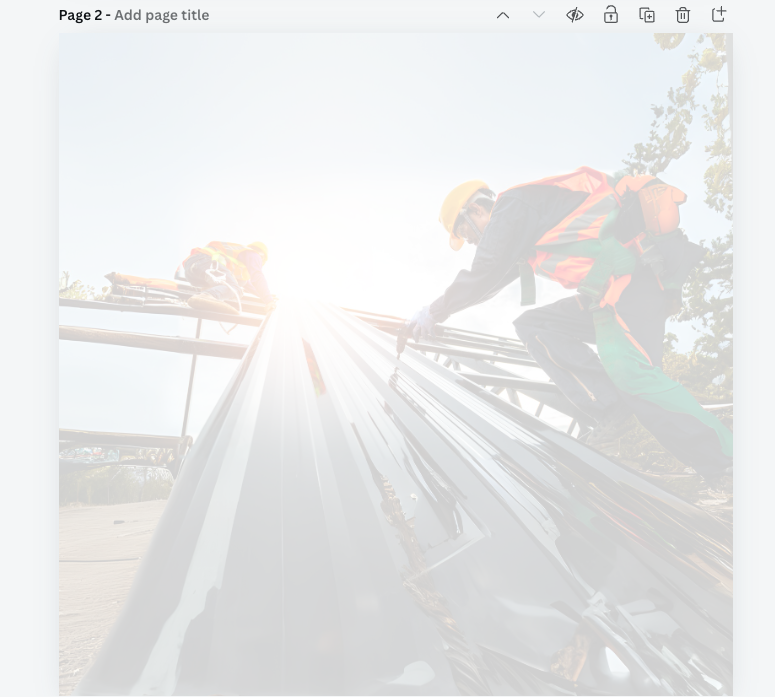The width and height of the screenshot is (775, 697).
Task: Delete Page 2 with the trash icon
Action: coord(683,15)
